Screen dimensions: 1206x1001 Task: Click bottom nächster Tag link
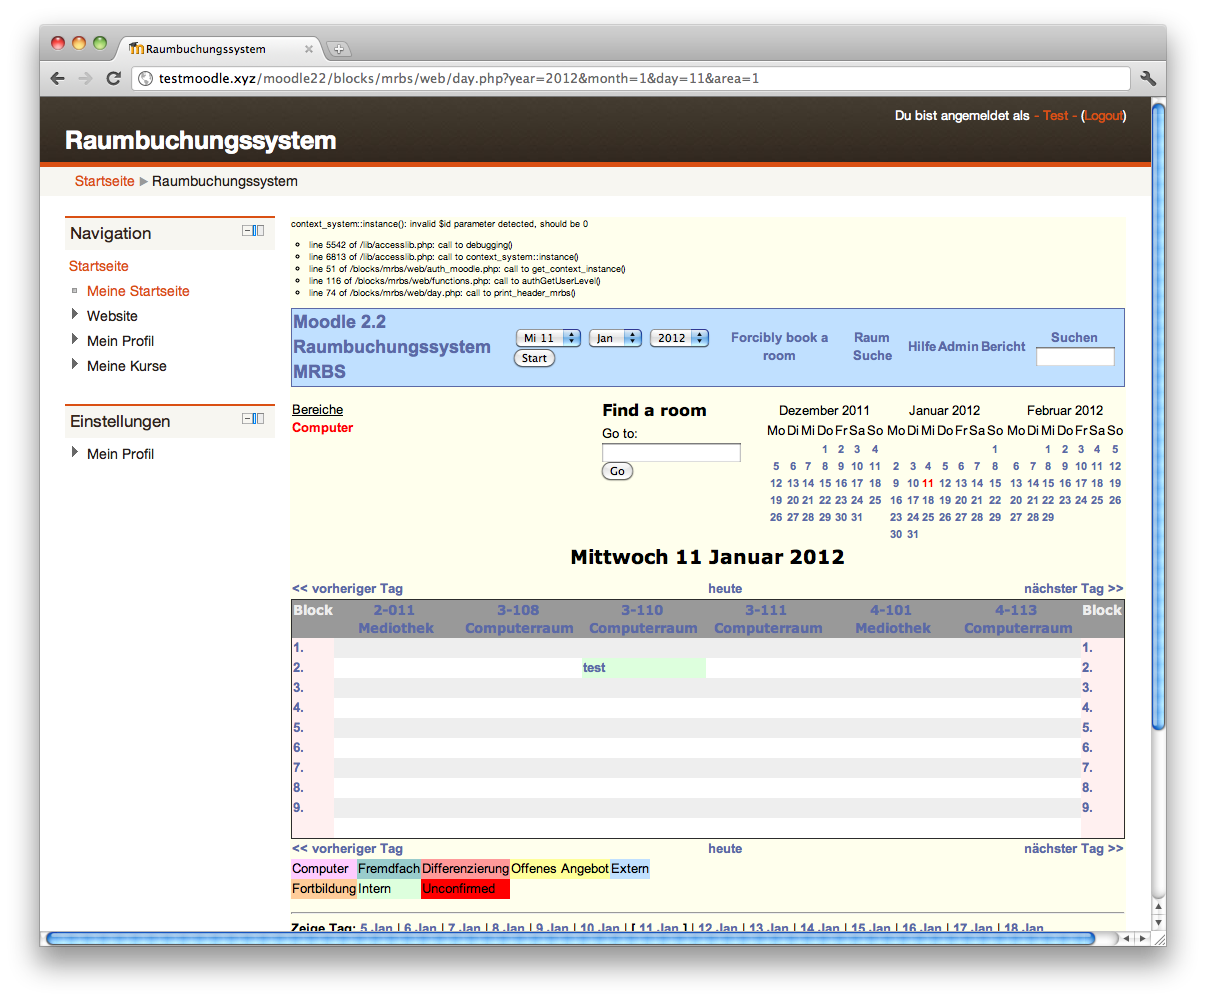pyautogui.click(x=1074, y=849)
